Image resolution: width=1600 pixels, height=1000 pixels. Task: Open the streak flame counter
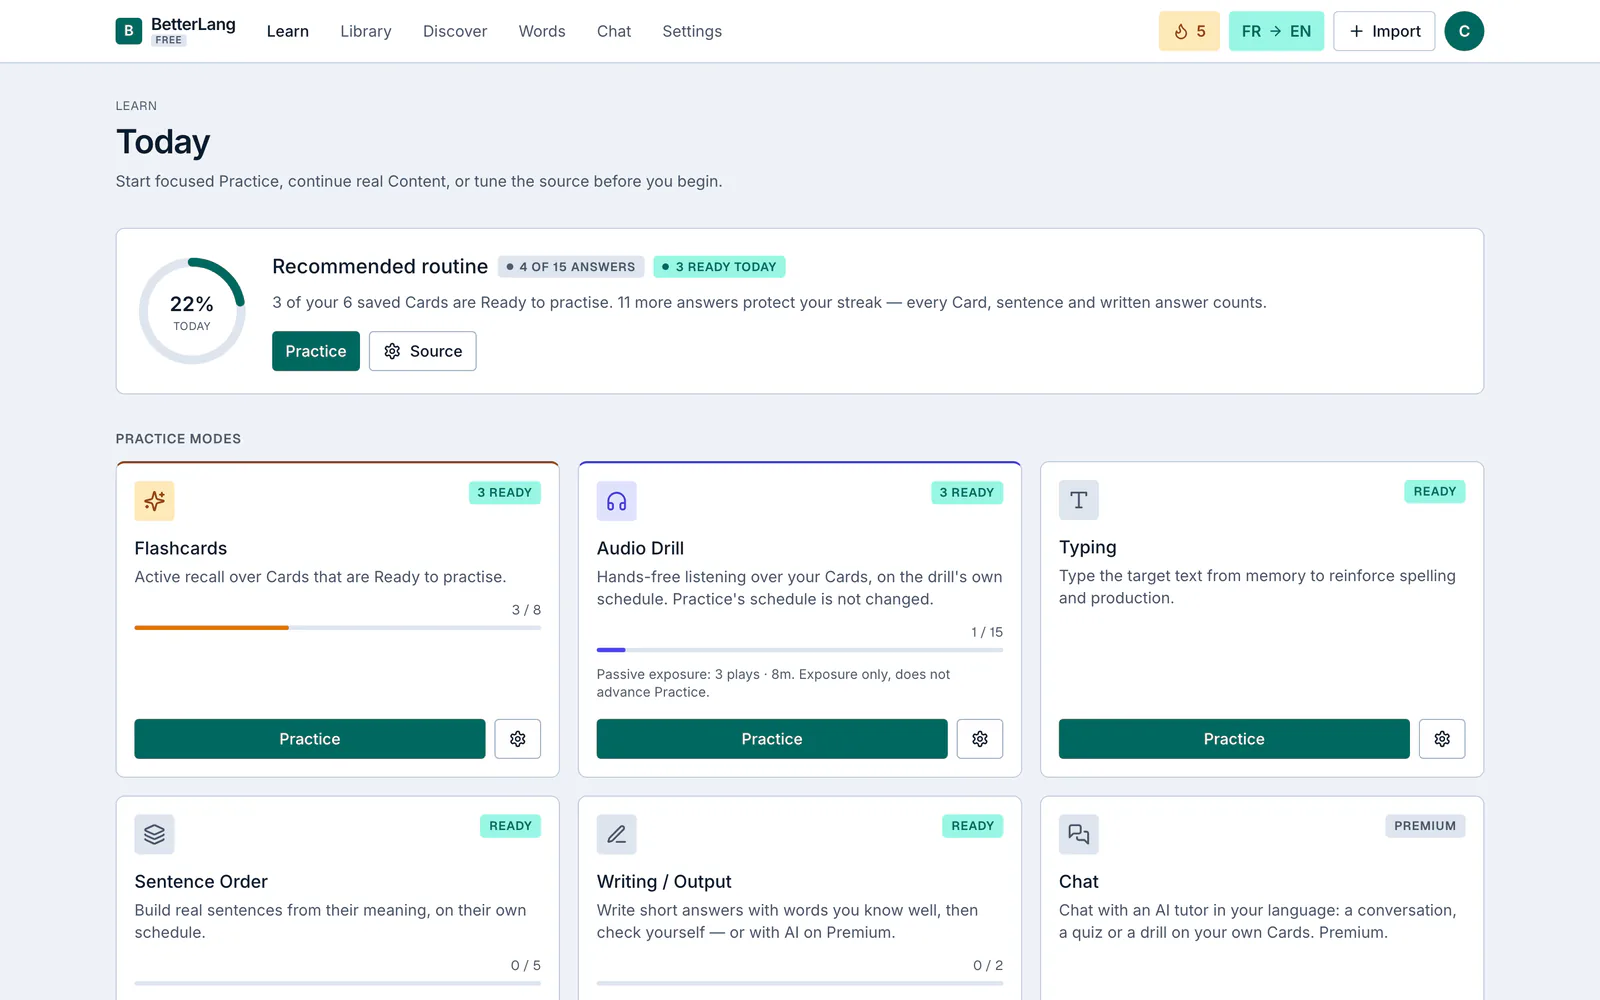pyautogui.click(x=1189, y=31)
